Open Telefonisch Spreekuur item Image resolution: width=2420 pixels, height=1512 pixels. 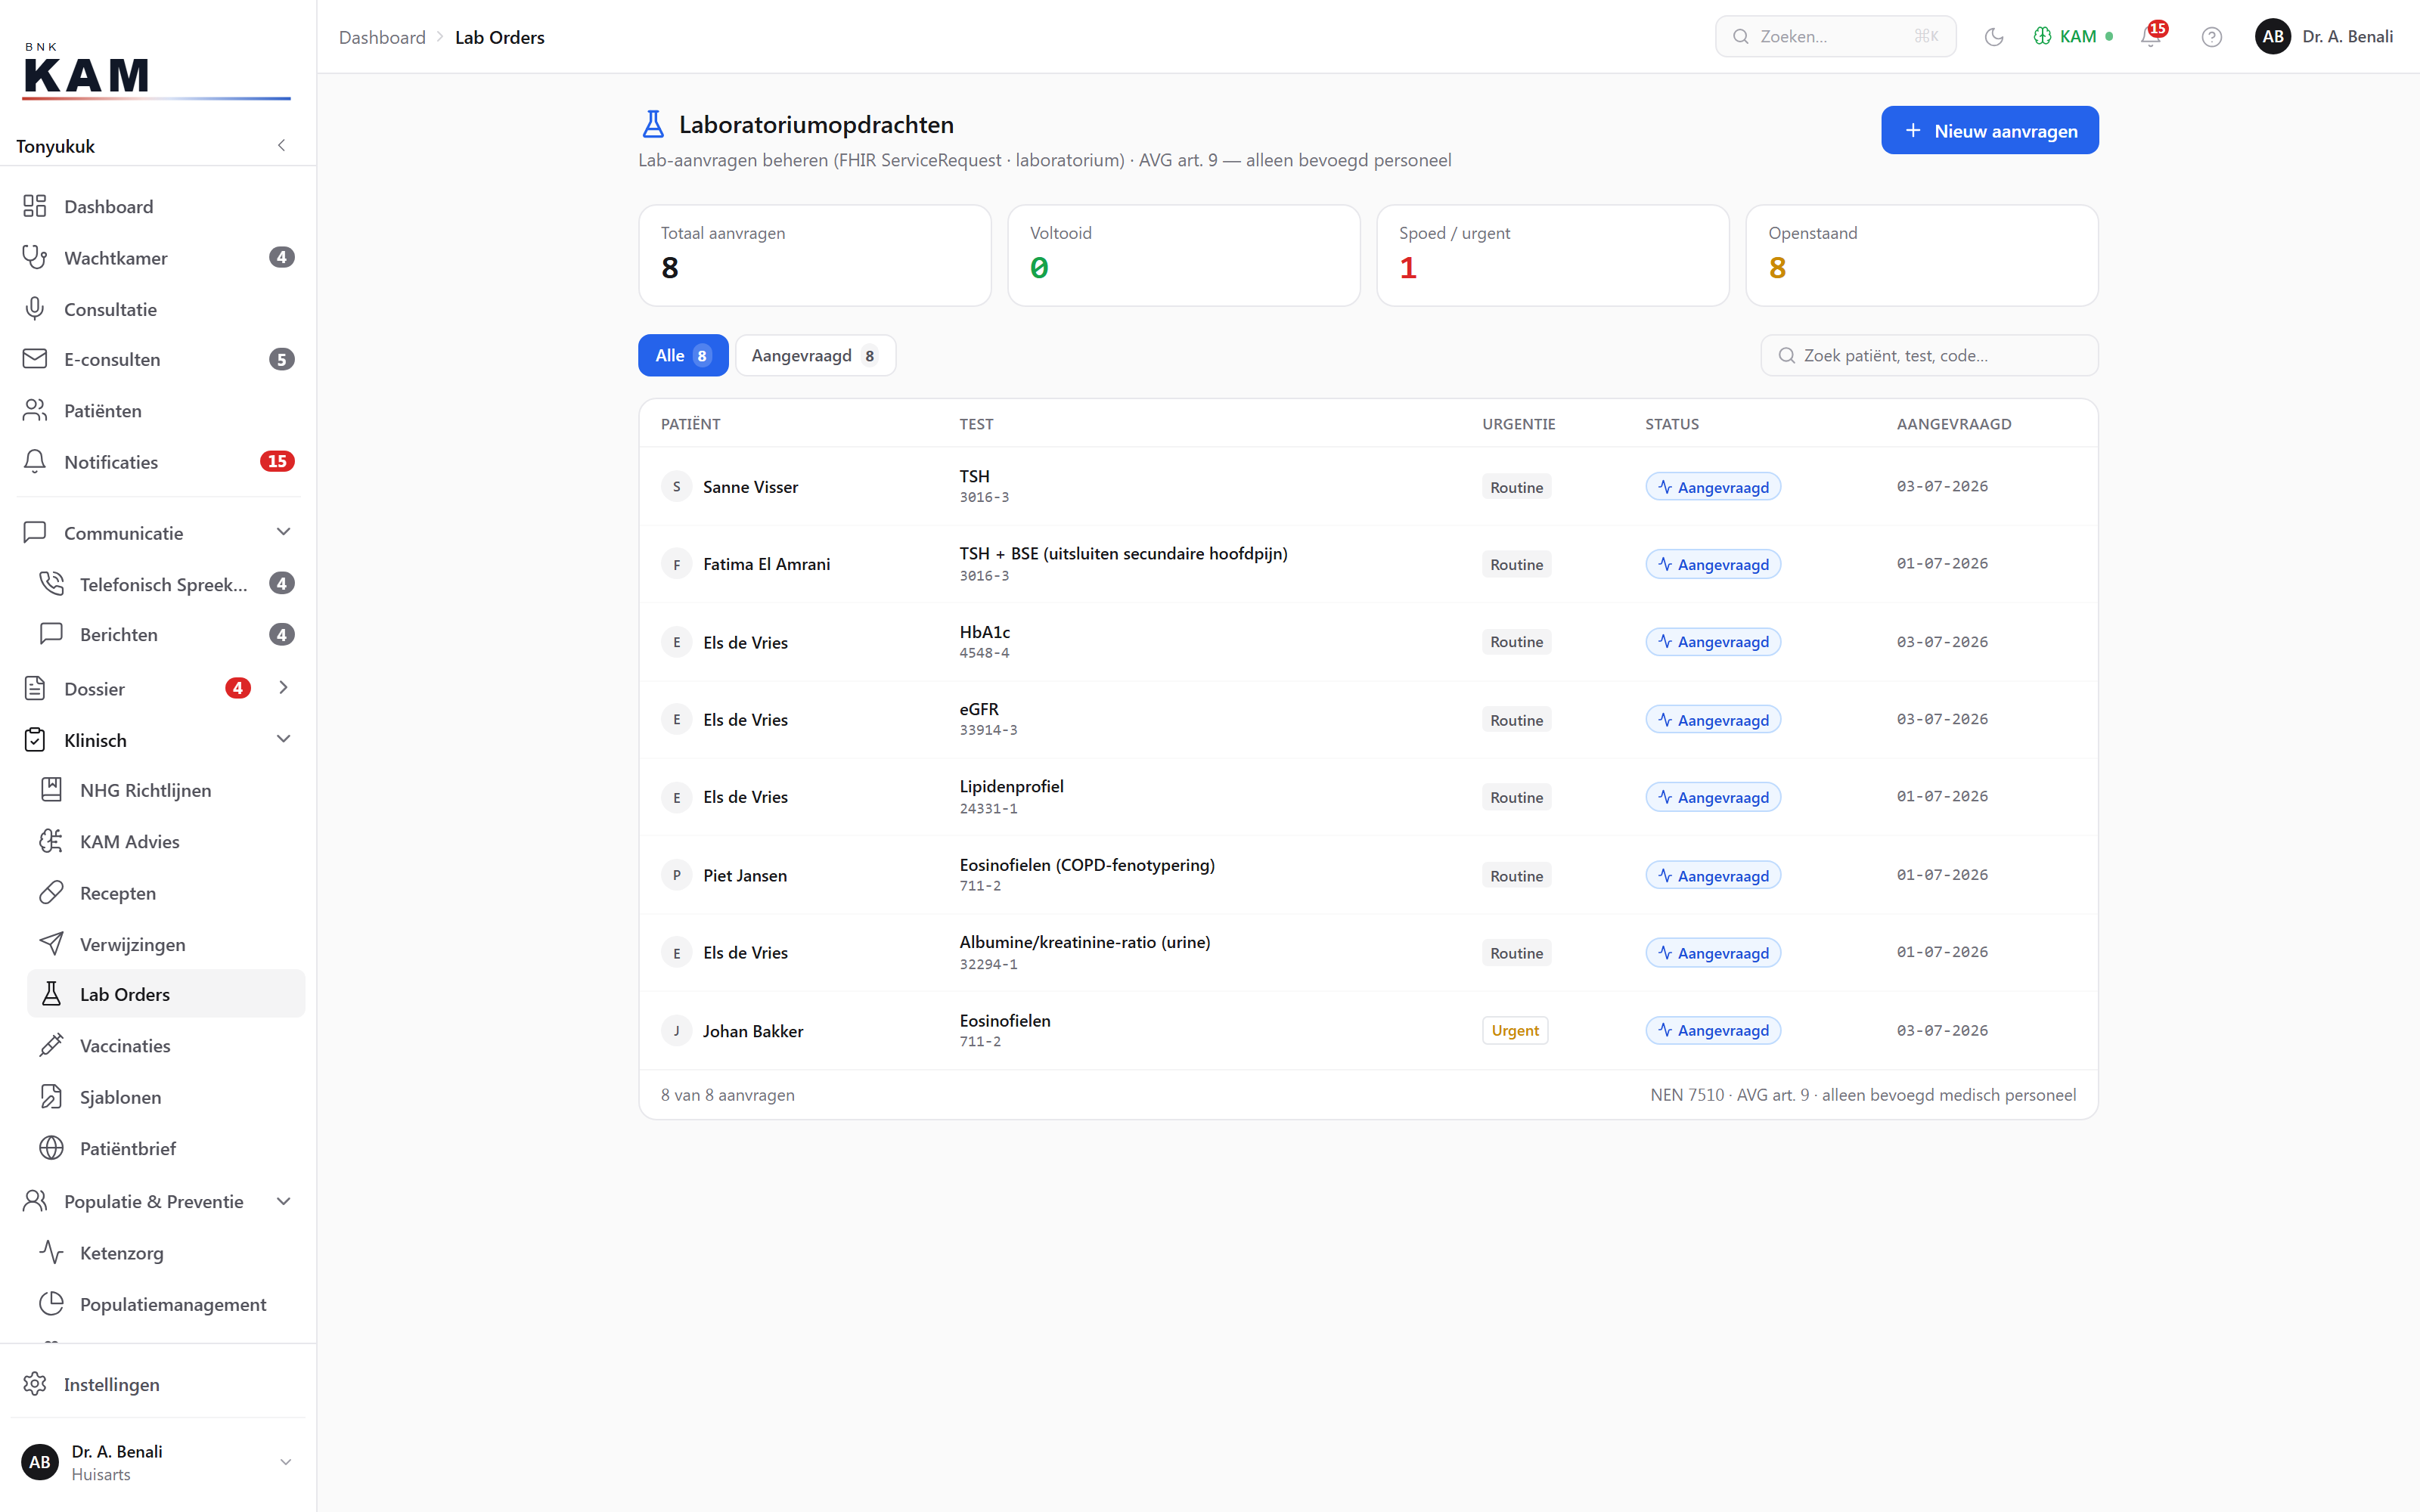pyautogui.click(x=166, y=584)
